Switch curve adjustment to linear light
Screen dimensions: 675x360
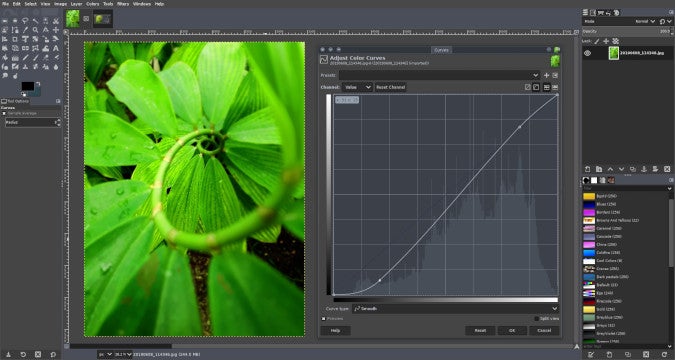[528, 87]
